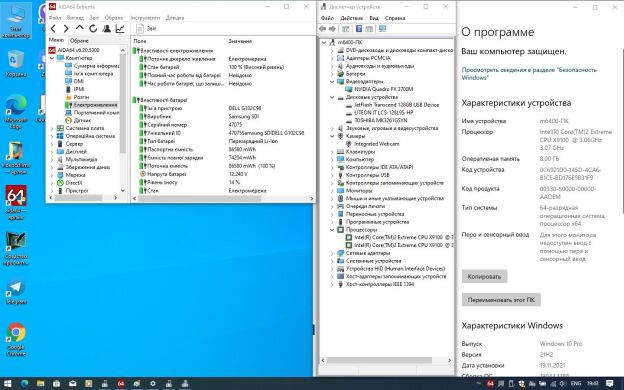Open Google Chrome desktop shortcut
Screen dimensions: 624x390
pos(16,339)
